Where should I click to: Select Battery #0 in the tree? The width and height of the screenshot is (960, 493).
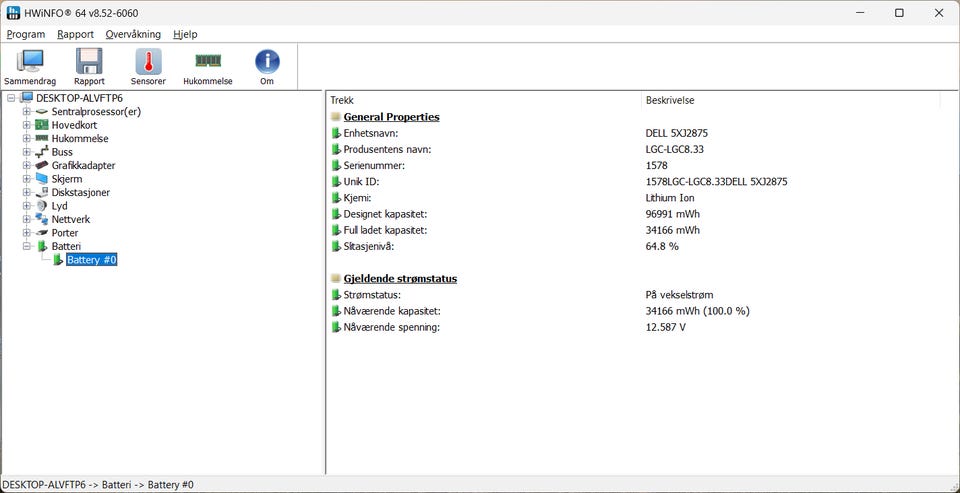coord(92,260)
